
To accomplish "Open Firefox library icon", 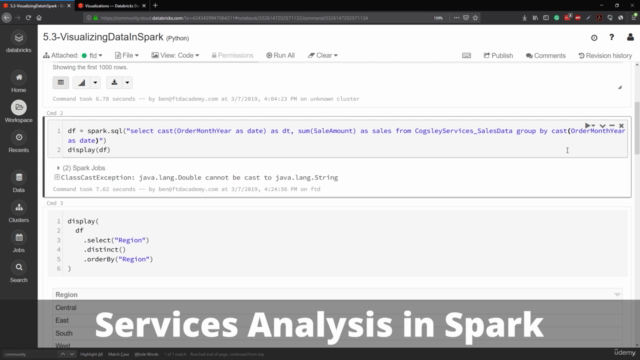I will pyautogui.click(x=535, y=18).
